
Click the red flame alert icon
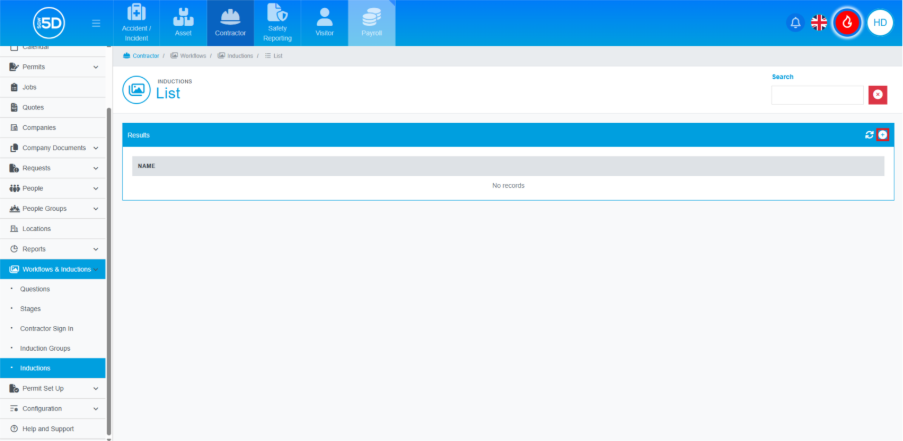pos(848,23)
